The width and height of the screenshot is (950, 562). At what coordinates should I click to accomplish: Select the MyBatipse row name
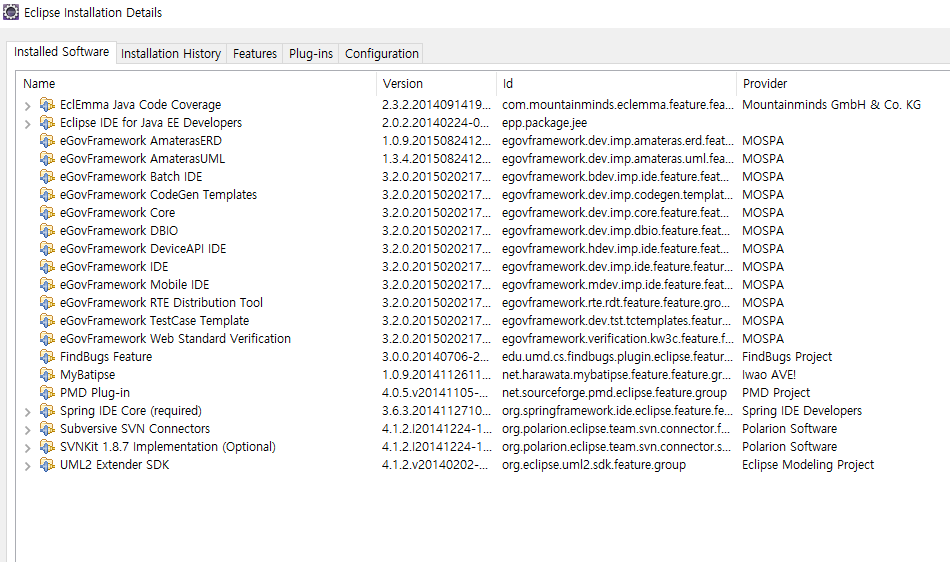point(87,375)
